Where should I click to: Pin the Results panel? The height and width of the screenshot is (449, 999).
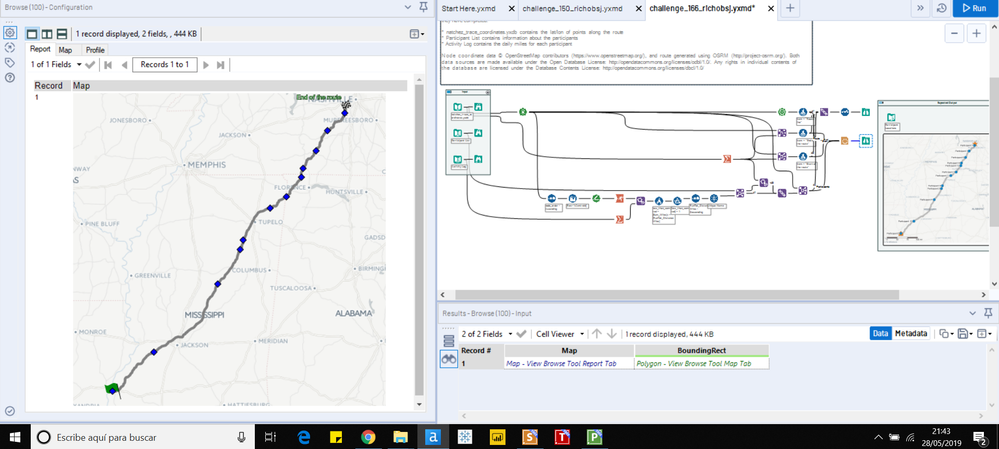(988, 313)
